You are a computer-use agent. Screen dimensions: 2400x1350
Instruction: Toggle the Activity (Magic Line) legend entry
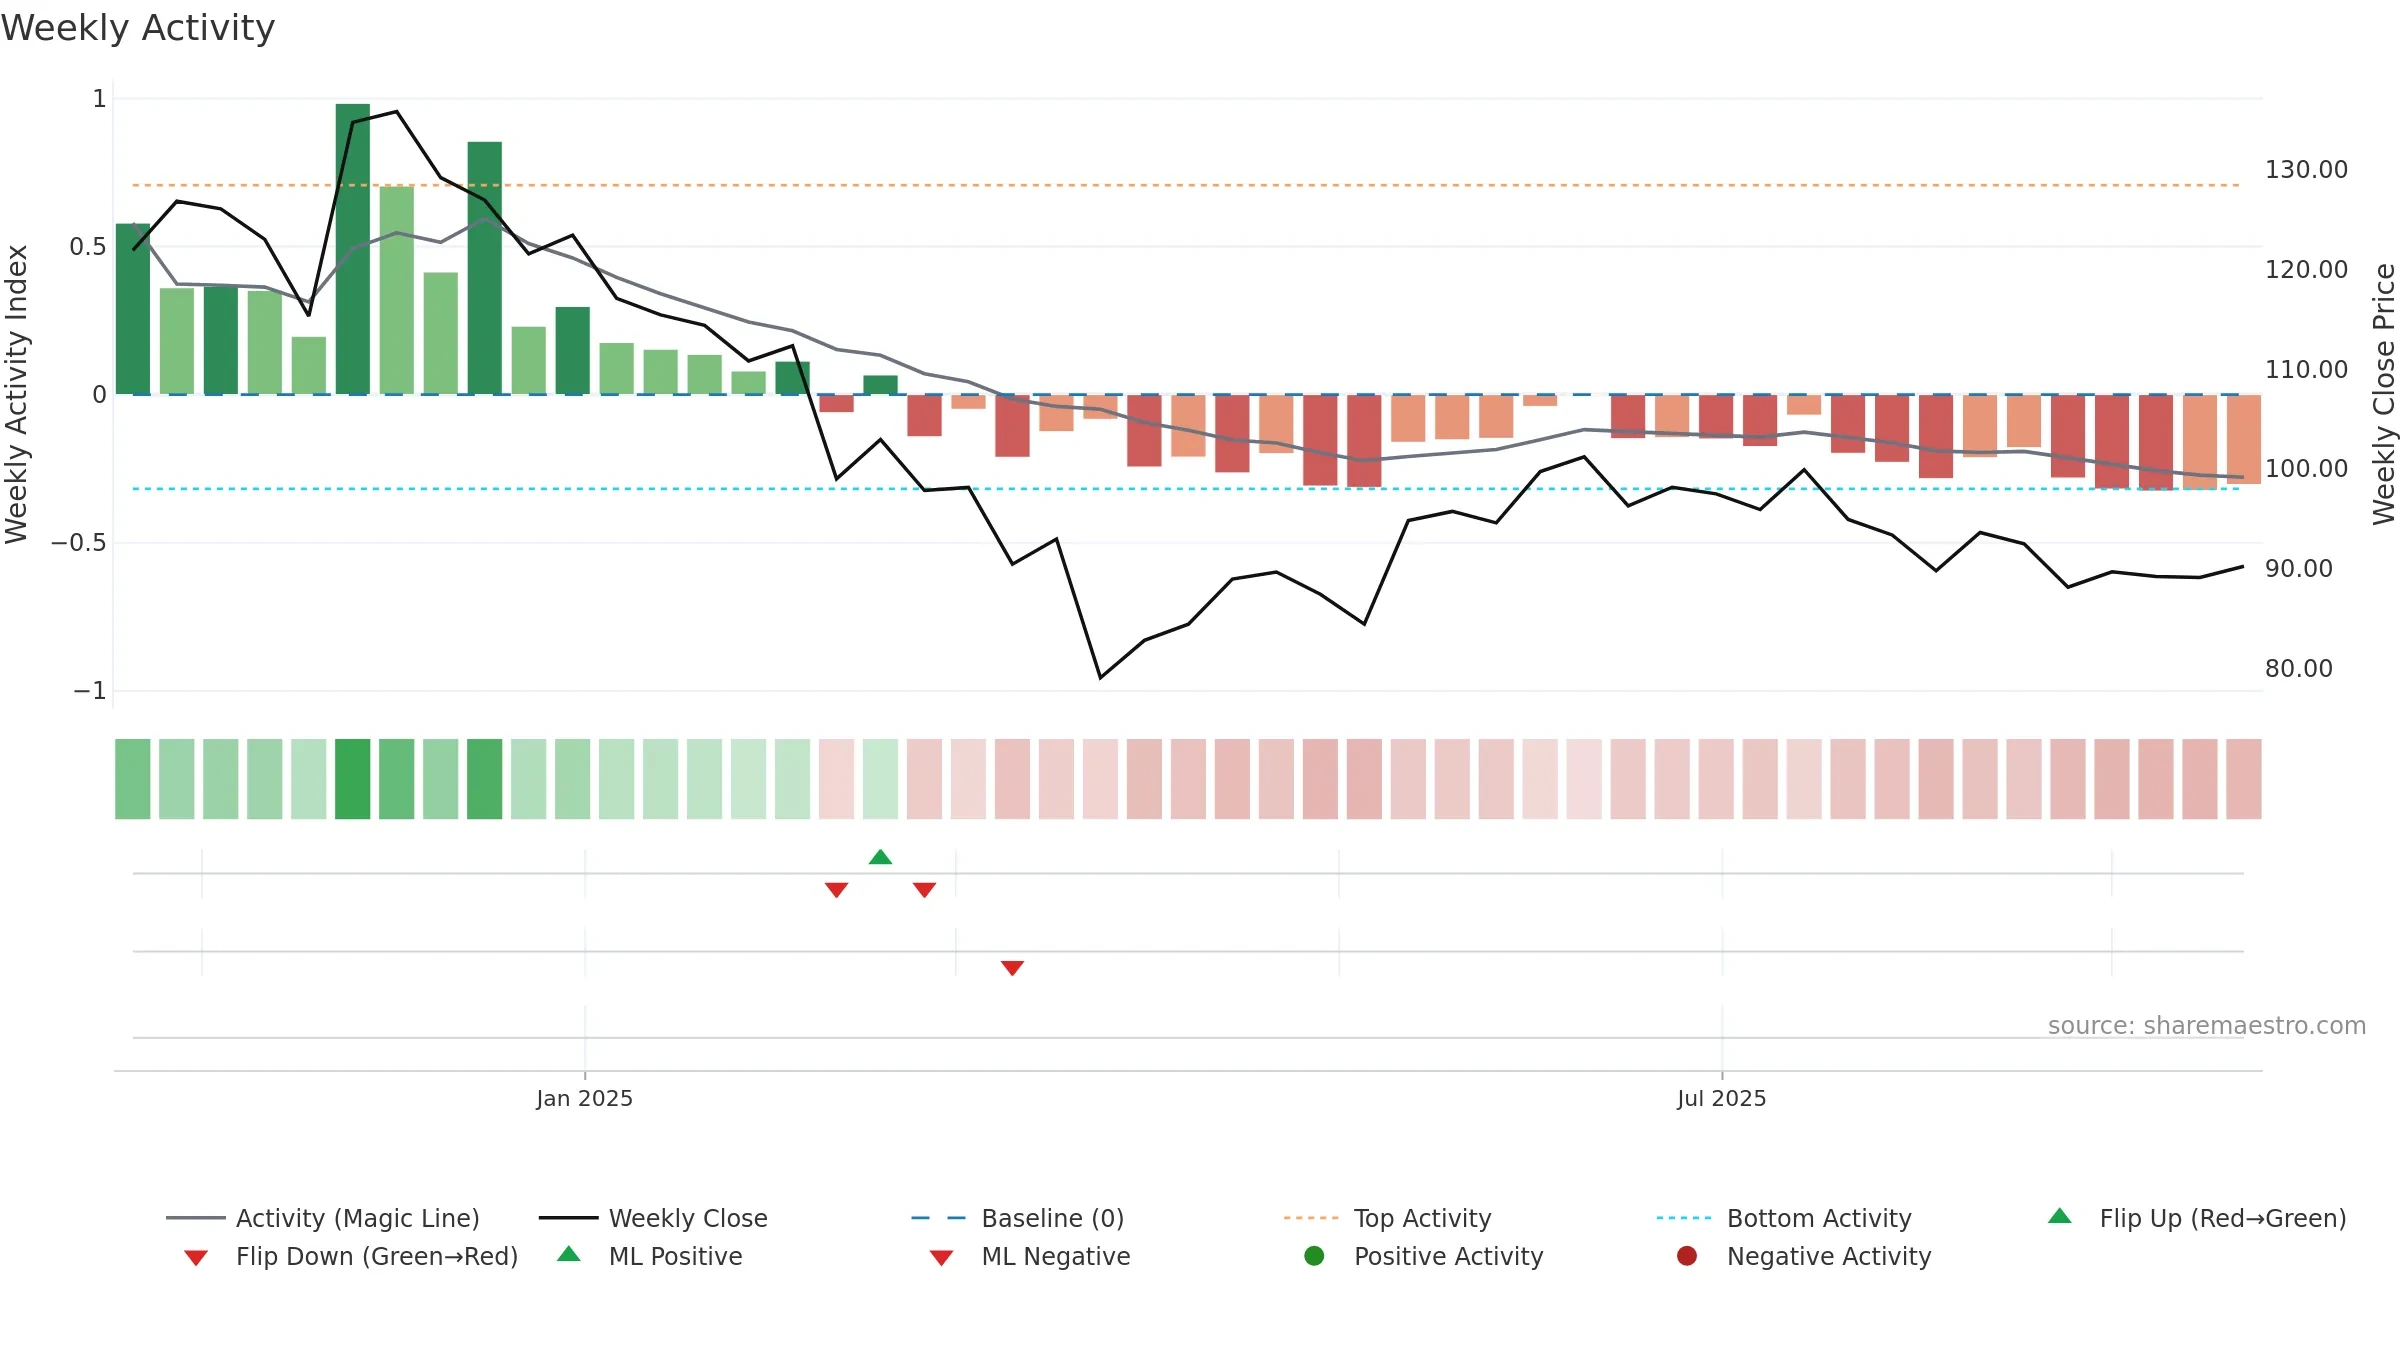(323, 1218)
